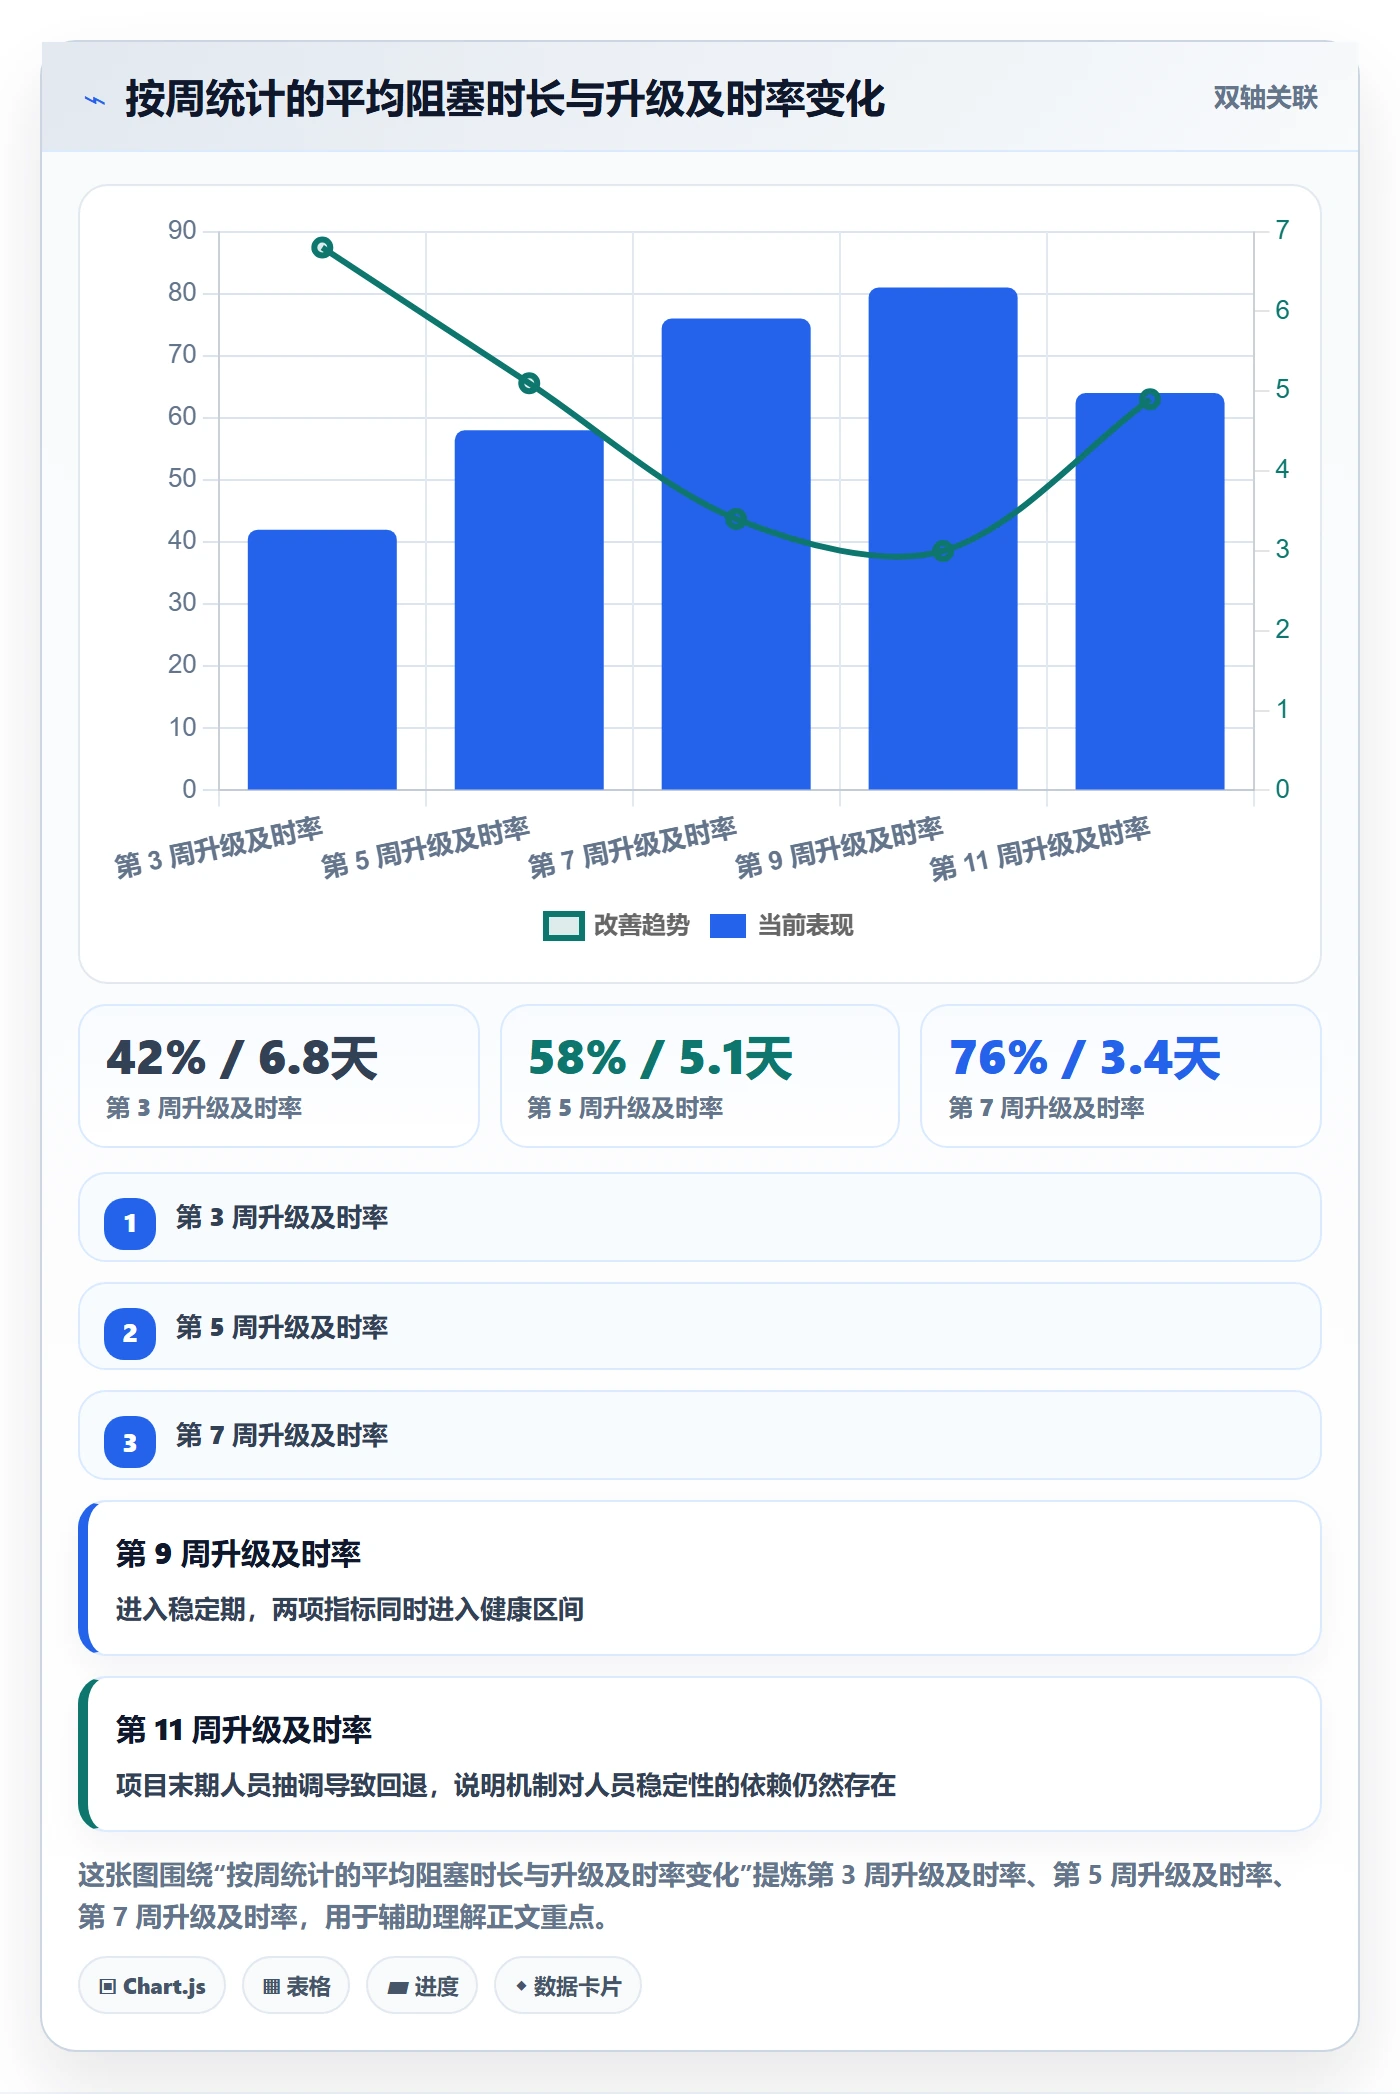Toggle the 改善趋势 legend series
Screen dimensions: 1400x2094
(x=616, y=926)
